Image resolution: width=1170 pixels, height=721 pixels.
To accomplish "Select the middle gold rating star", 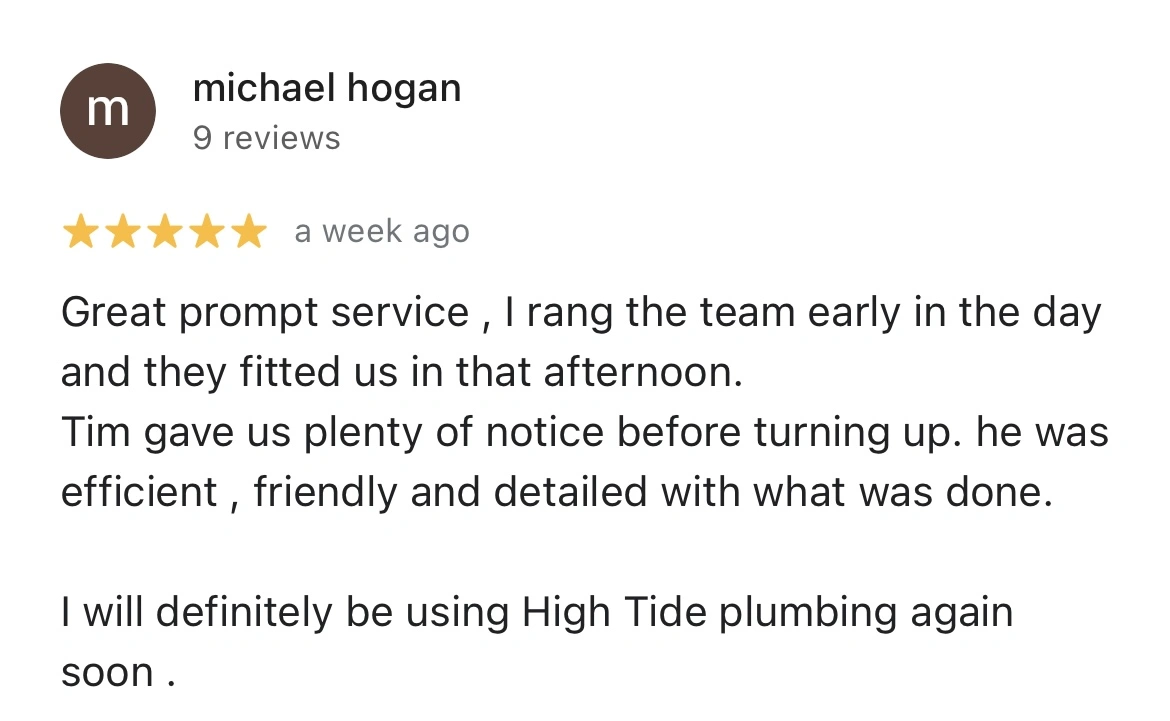I will 165,231.
